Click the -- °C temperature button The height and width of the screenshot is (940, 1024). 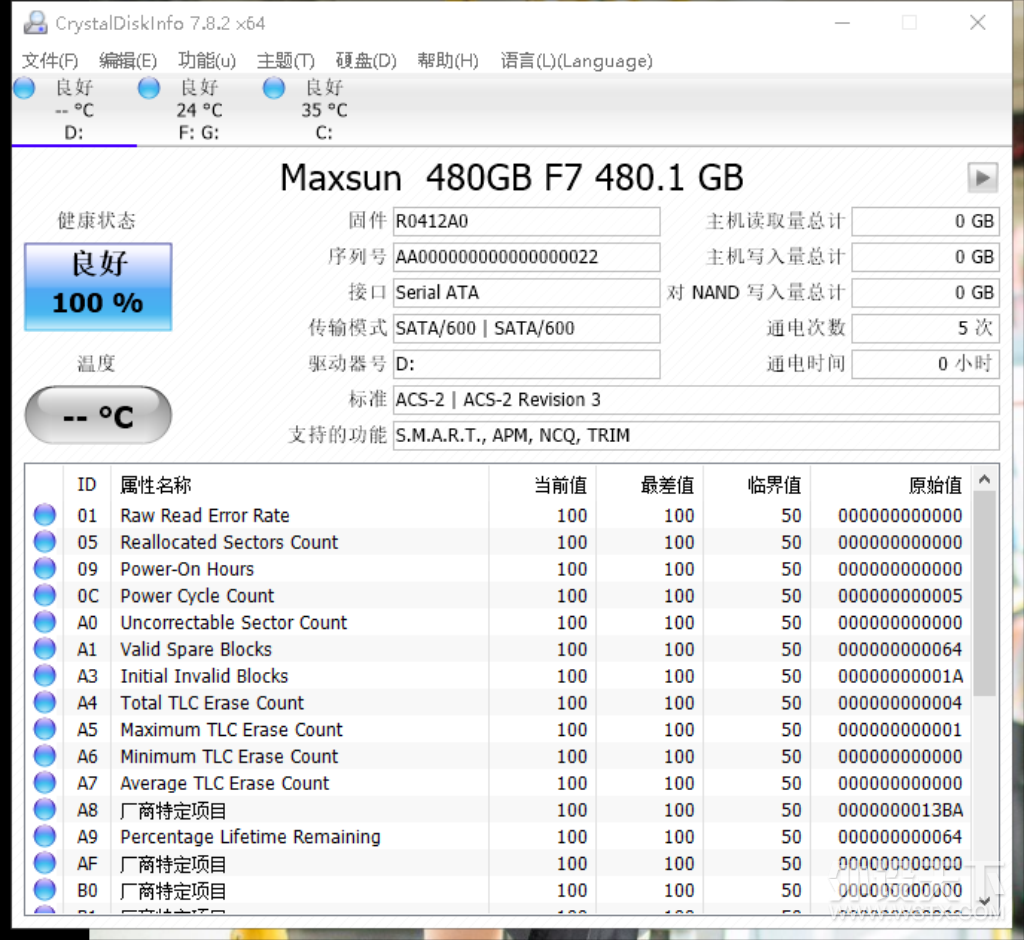click(98, 415)
